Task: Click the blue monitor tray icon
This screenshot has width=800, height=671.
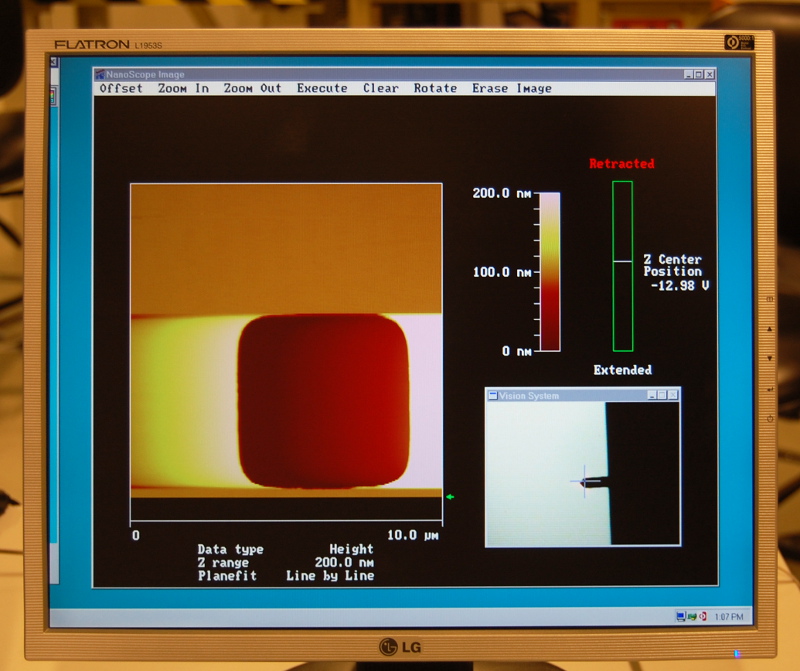Action: [x=681, y=616]
